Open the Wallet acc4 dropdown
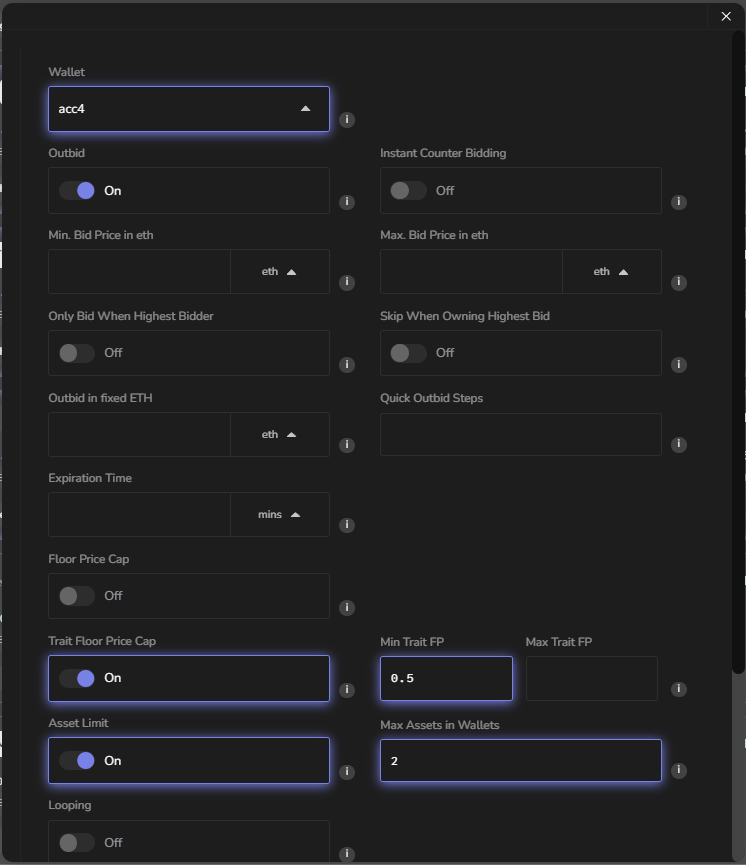746x865 pixels. pyautogui.click(x=189, y=109)
